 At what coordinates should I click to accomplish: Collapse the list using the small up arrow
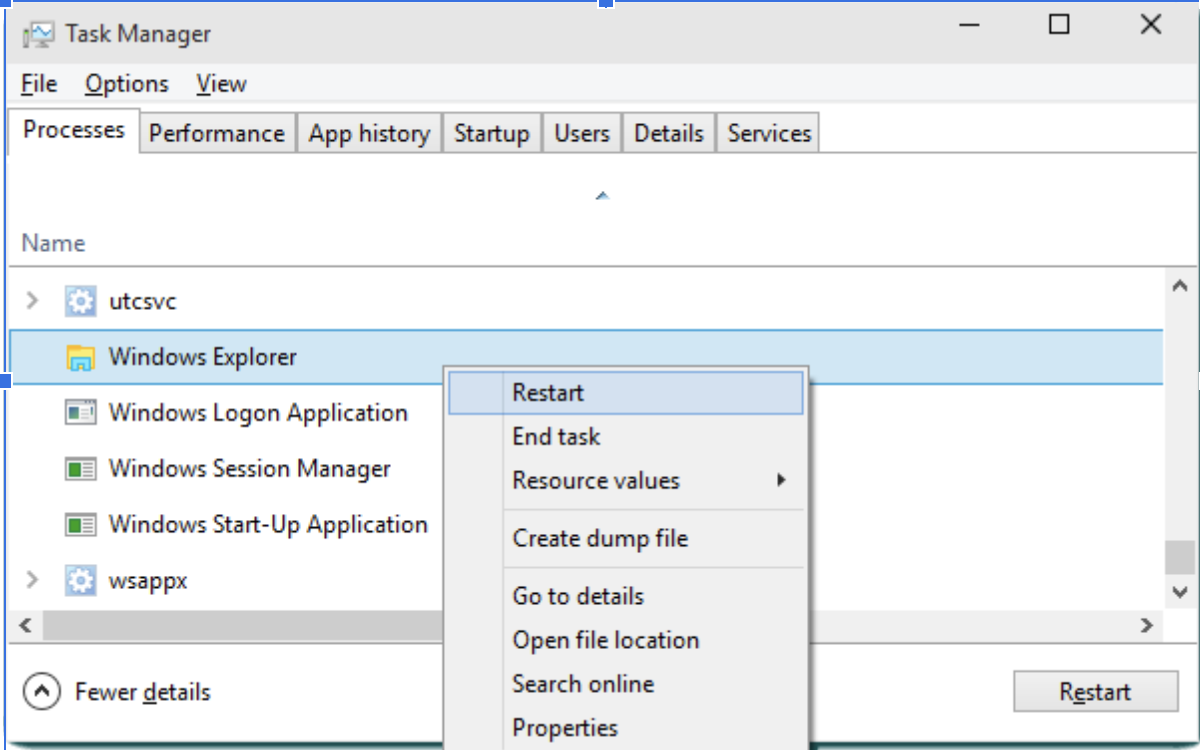602,194
